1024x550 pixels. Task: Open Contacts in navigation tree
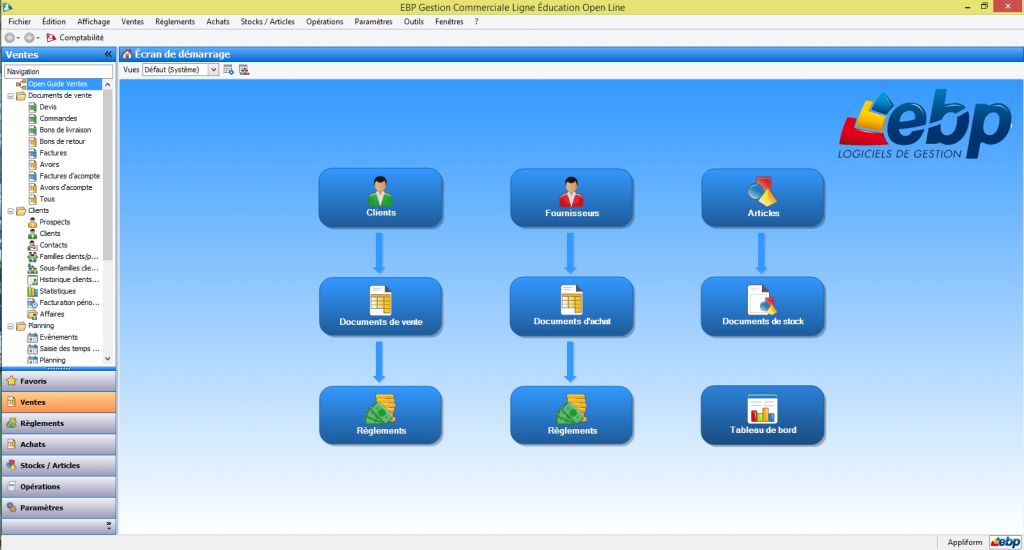pos(53,245)
